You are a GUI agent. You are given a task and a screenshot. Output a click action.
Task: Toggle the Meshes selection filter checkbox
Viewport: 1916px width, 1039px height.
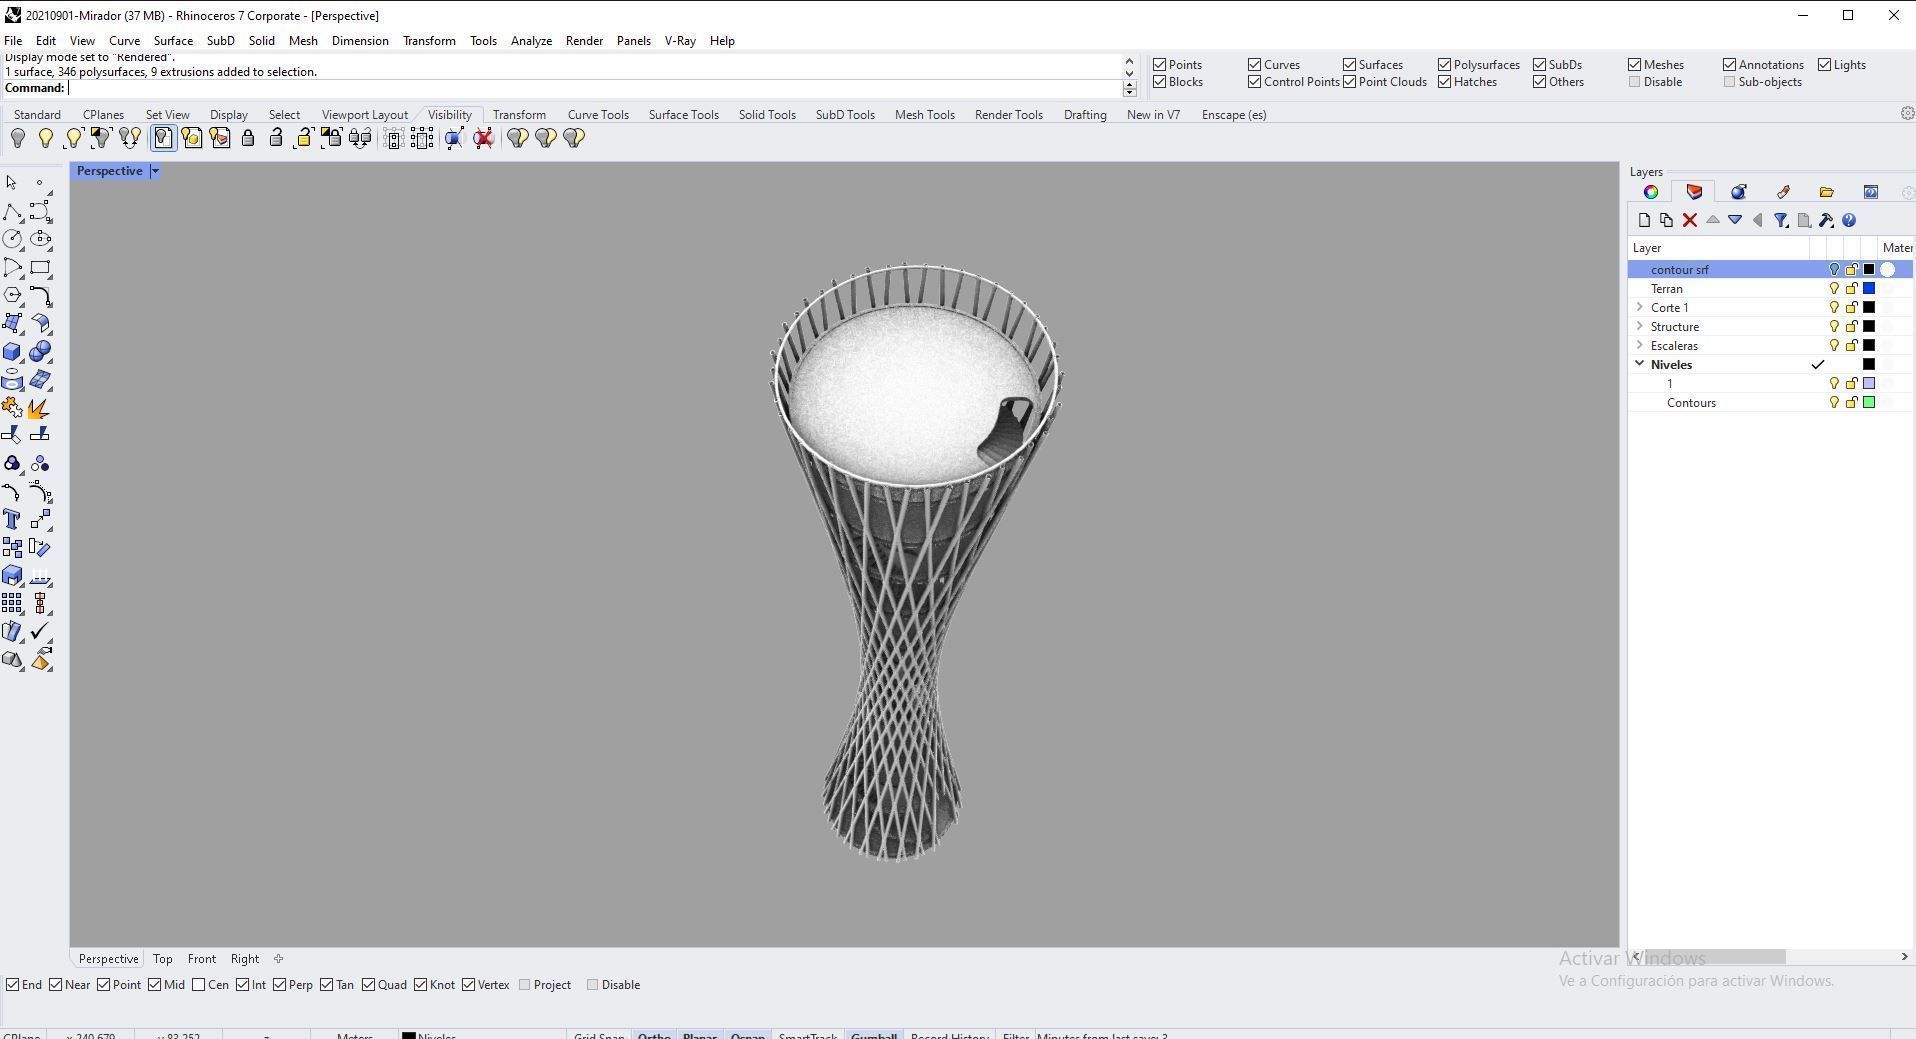click(x=1635, y=65)
